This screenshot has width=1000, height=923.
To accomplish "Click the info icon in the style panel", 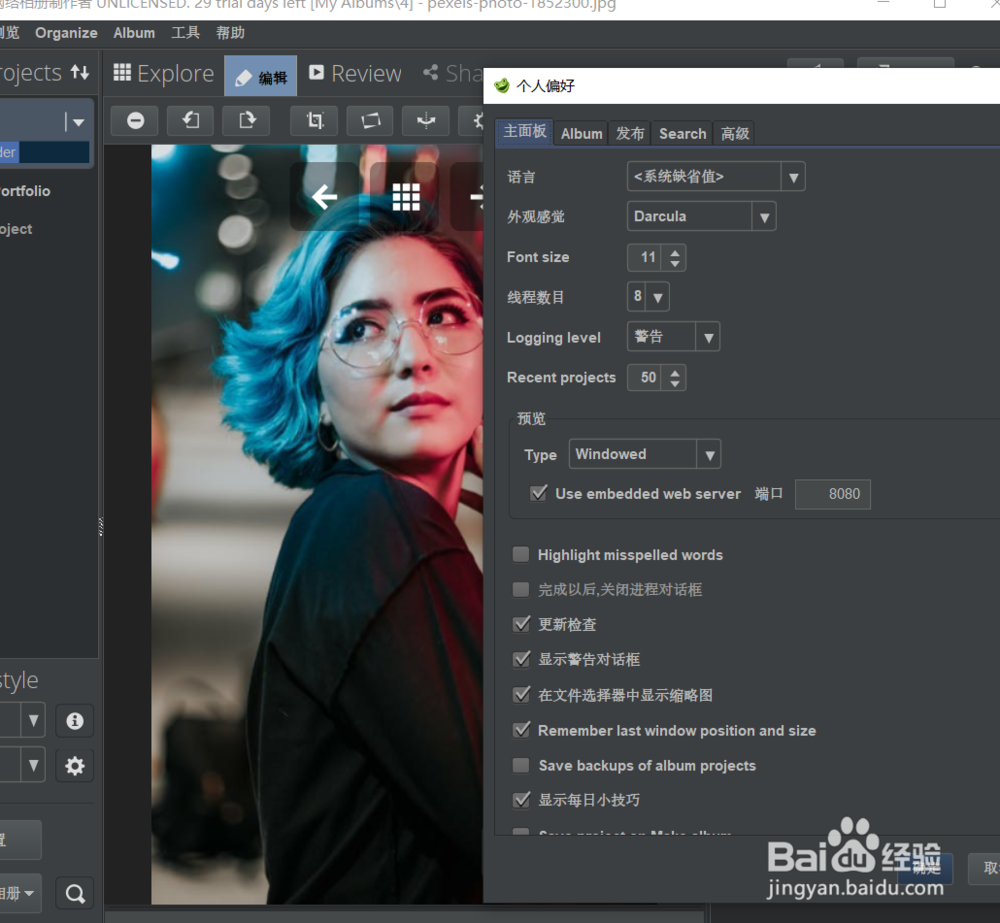I will point(75,721).
